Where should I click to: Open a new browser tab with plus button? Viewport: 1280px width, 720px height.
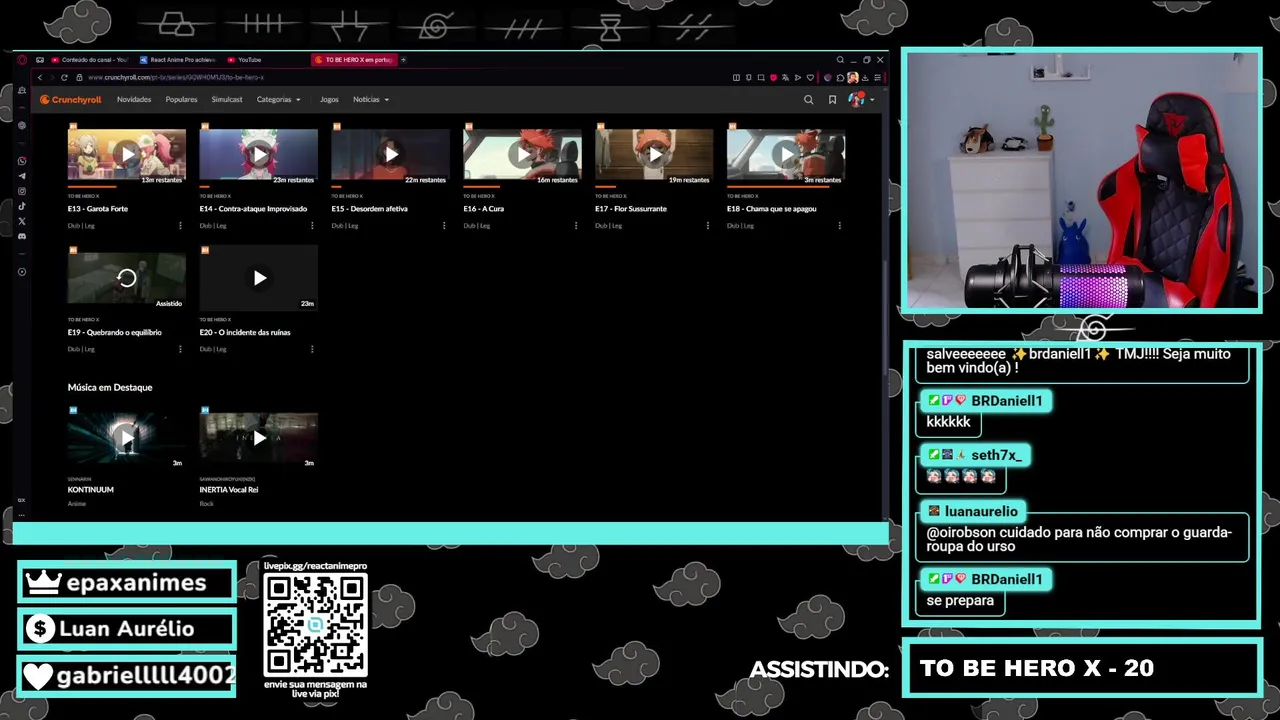[x=403, y=60]
